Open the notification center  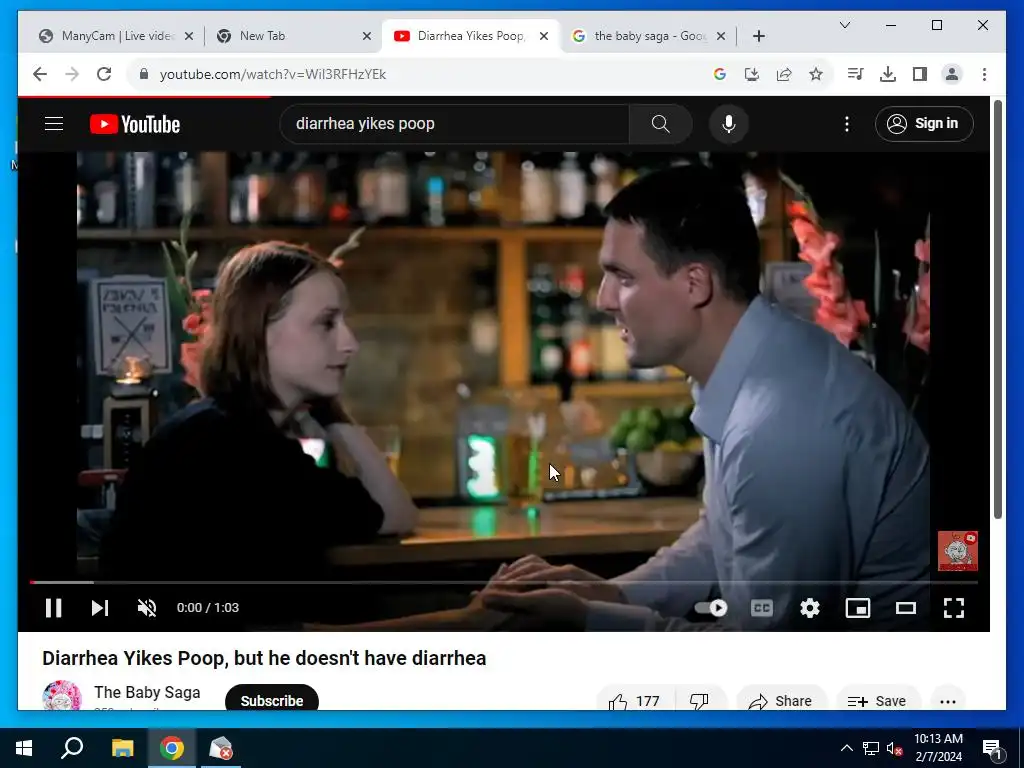tap(992, 748)
